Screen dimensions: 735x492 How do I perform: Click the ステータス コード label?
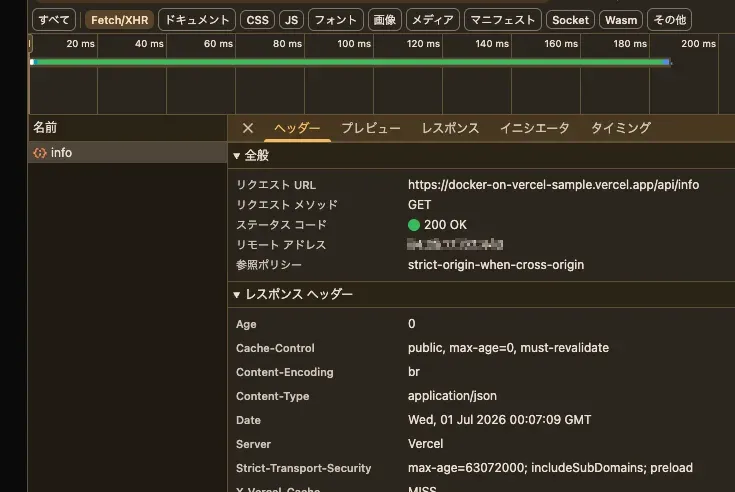coord(281,225)
